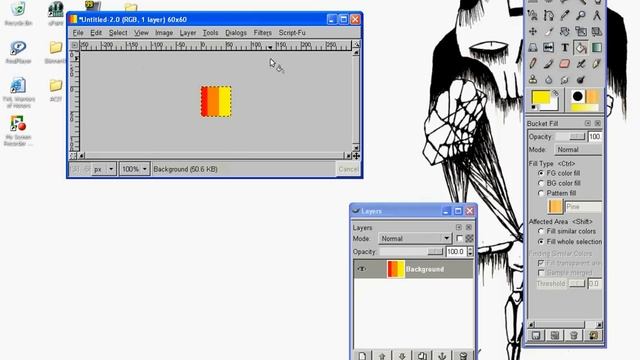Screen dimensions: 640x360
Task: Select the Blend gradient tool
Action: 596,47
